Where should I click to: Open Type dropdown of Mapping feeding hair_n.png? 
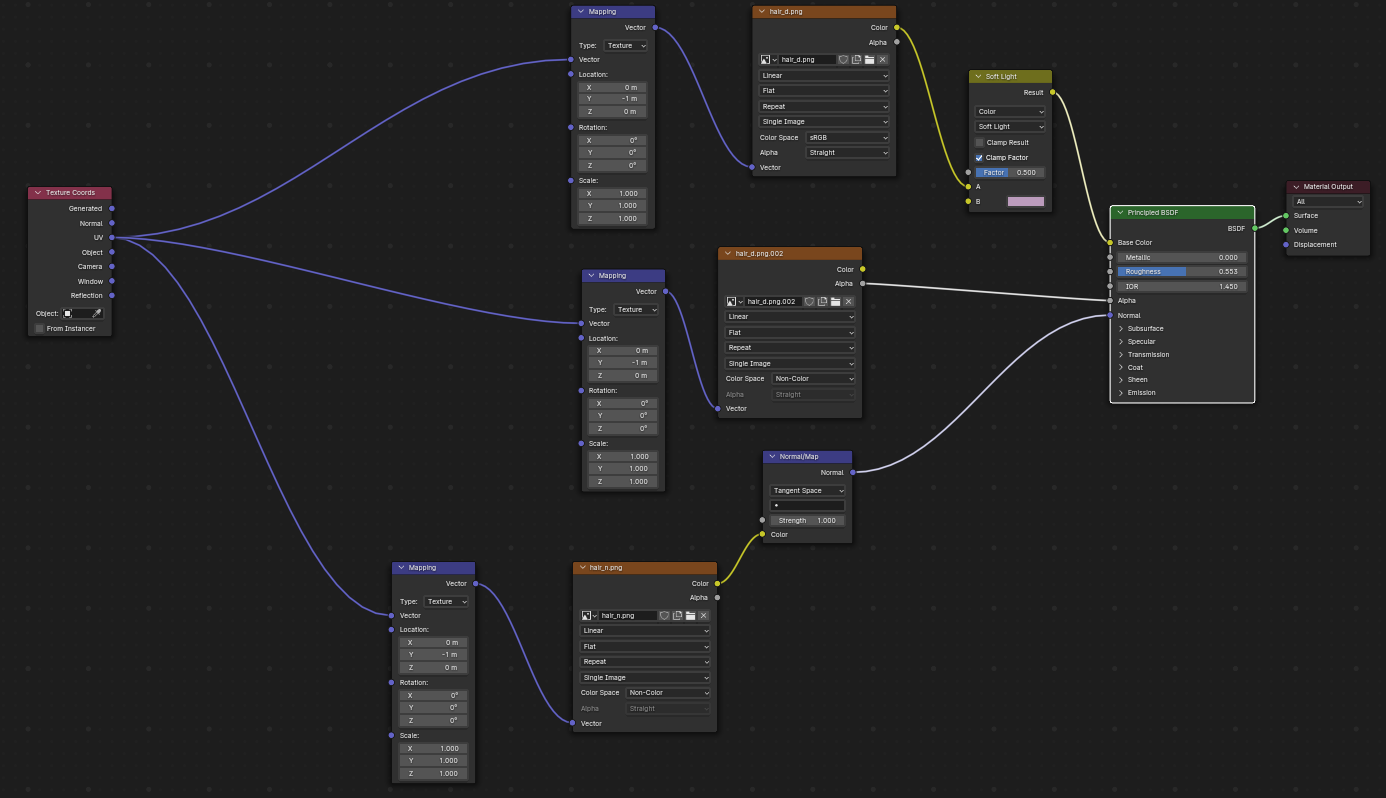pyautogui.click(x=446, y=601)
